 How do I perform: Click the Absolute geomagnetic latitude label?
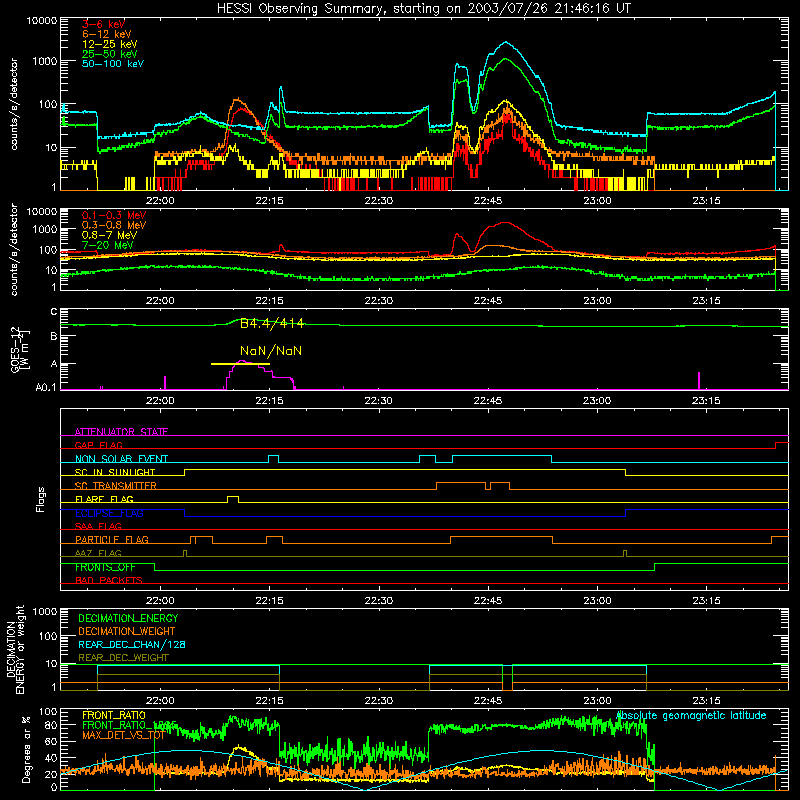pyautogui.click(x=691, y=716)
